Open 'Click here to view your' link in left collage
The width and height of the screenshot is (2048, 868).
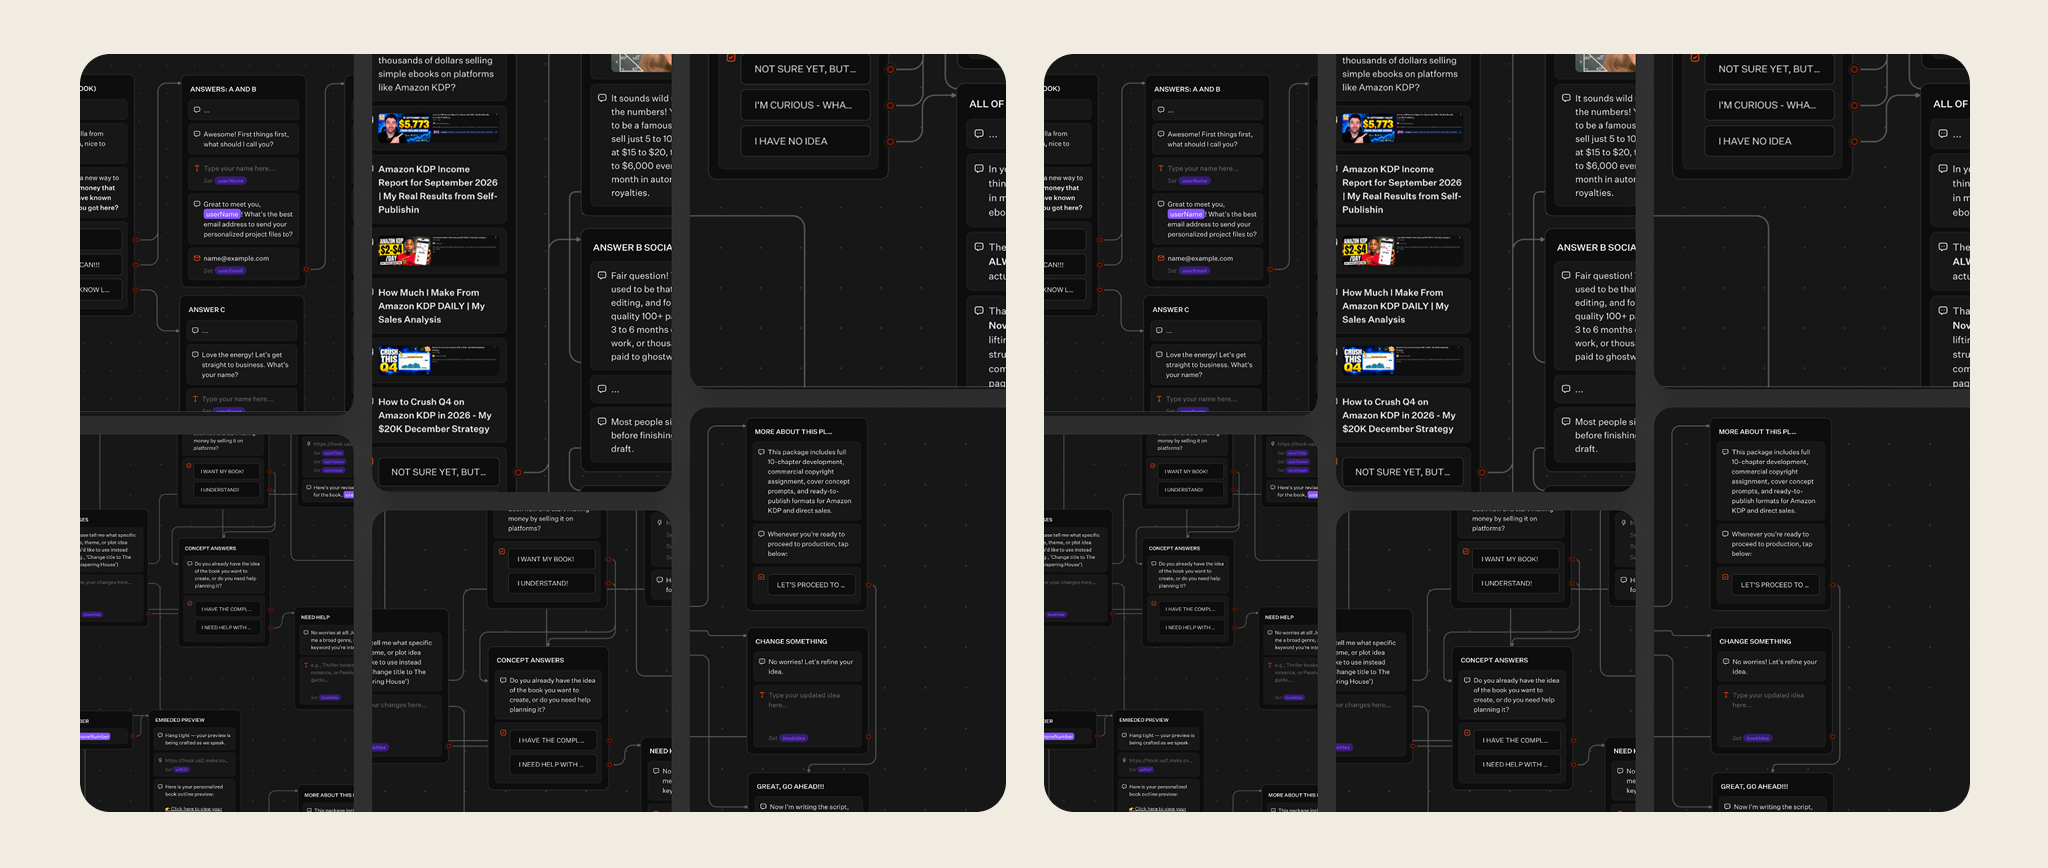tap(196, 808)
